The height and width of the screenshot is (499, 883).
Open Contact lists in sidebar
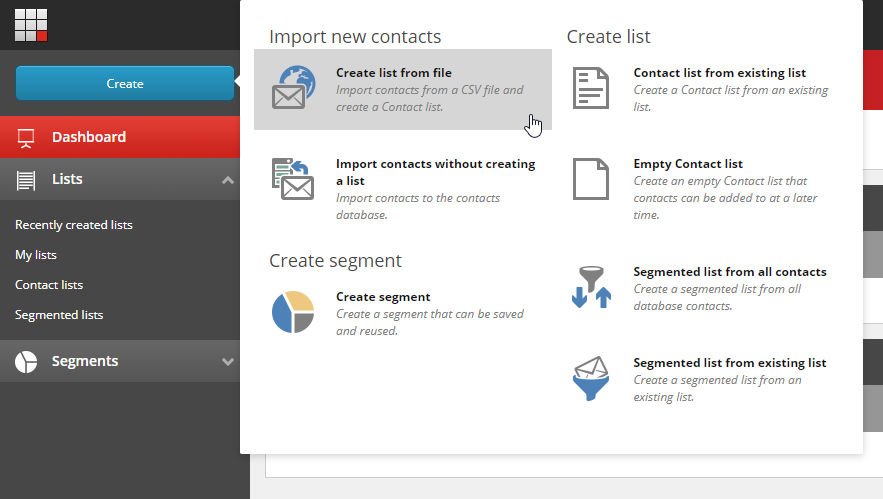click(49, 285)
